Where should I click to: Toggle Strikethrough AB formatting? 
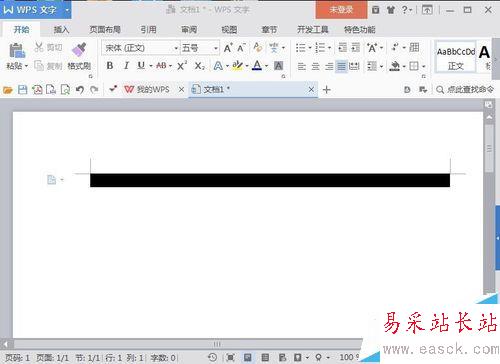[x=161, y=66]
